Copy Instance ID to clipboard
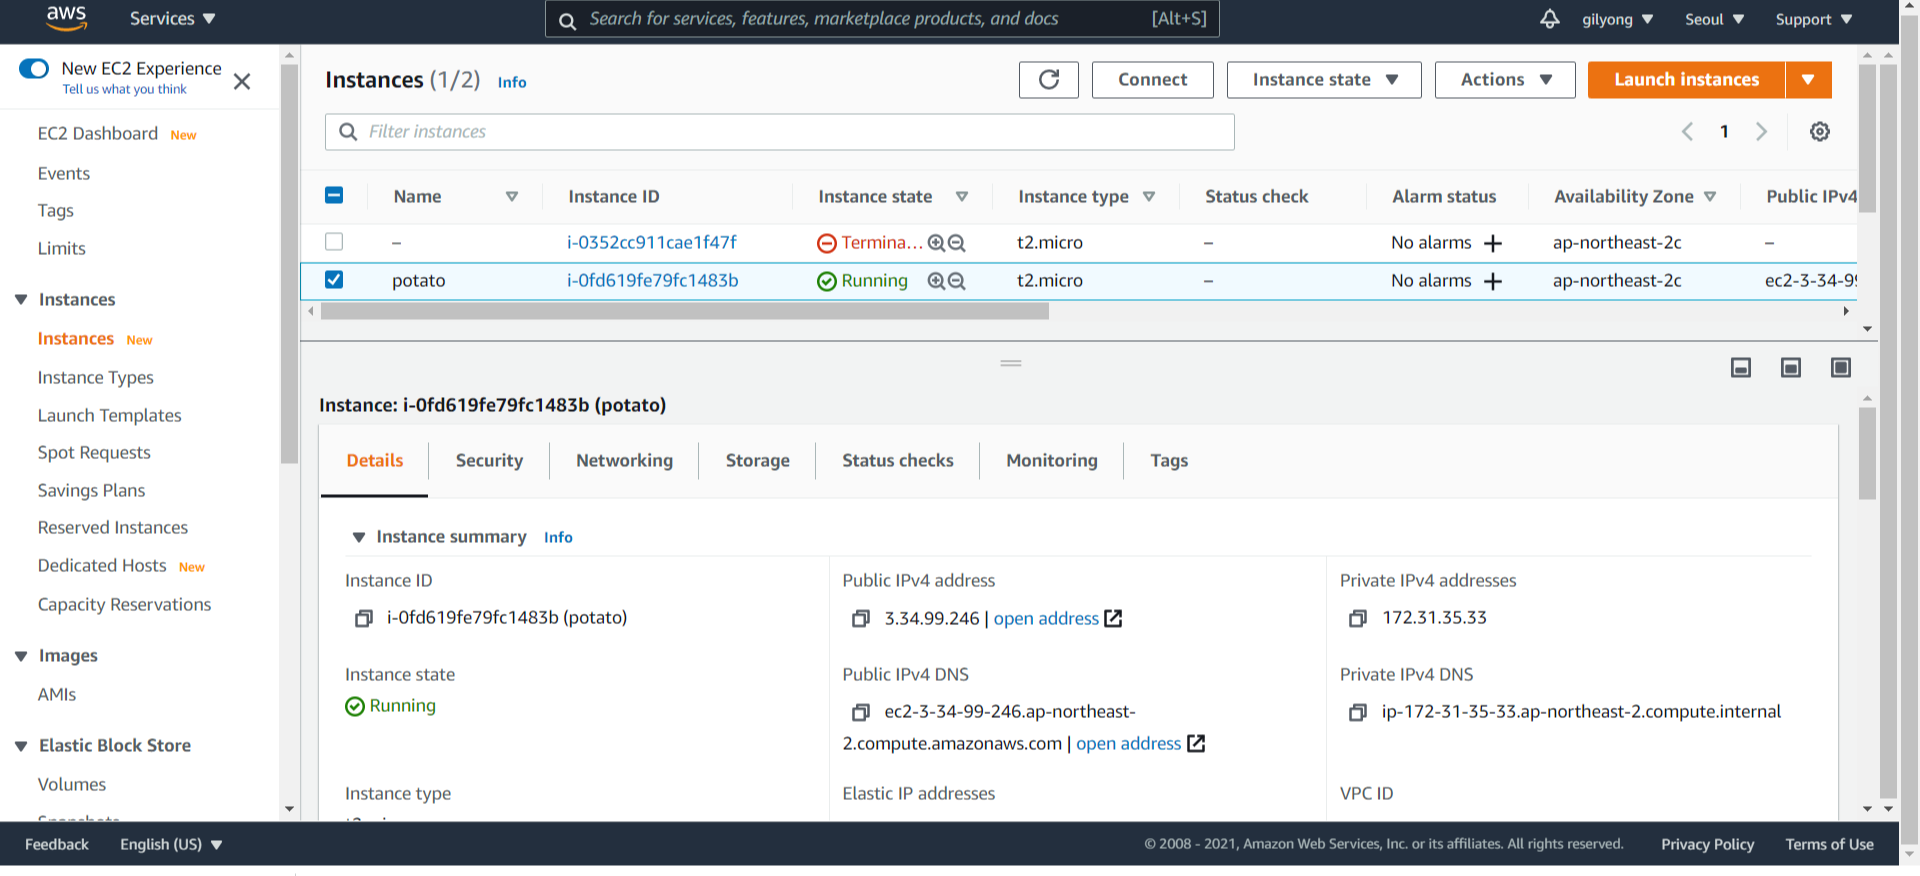1920x876 pixels. point(364,619)
